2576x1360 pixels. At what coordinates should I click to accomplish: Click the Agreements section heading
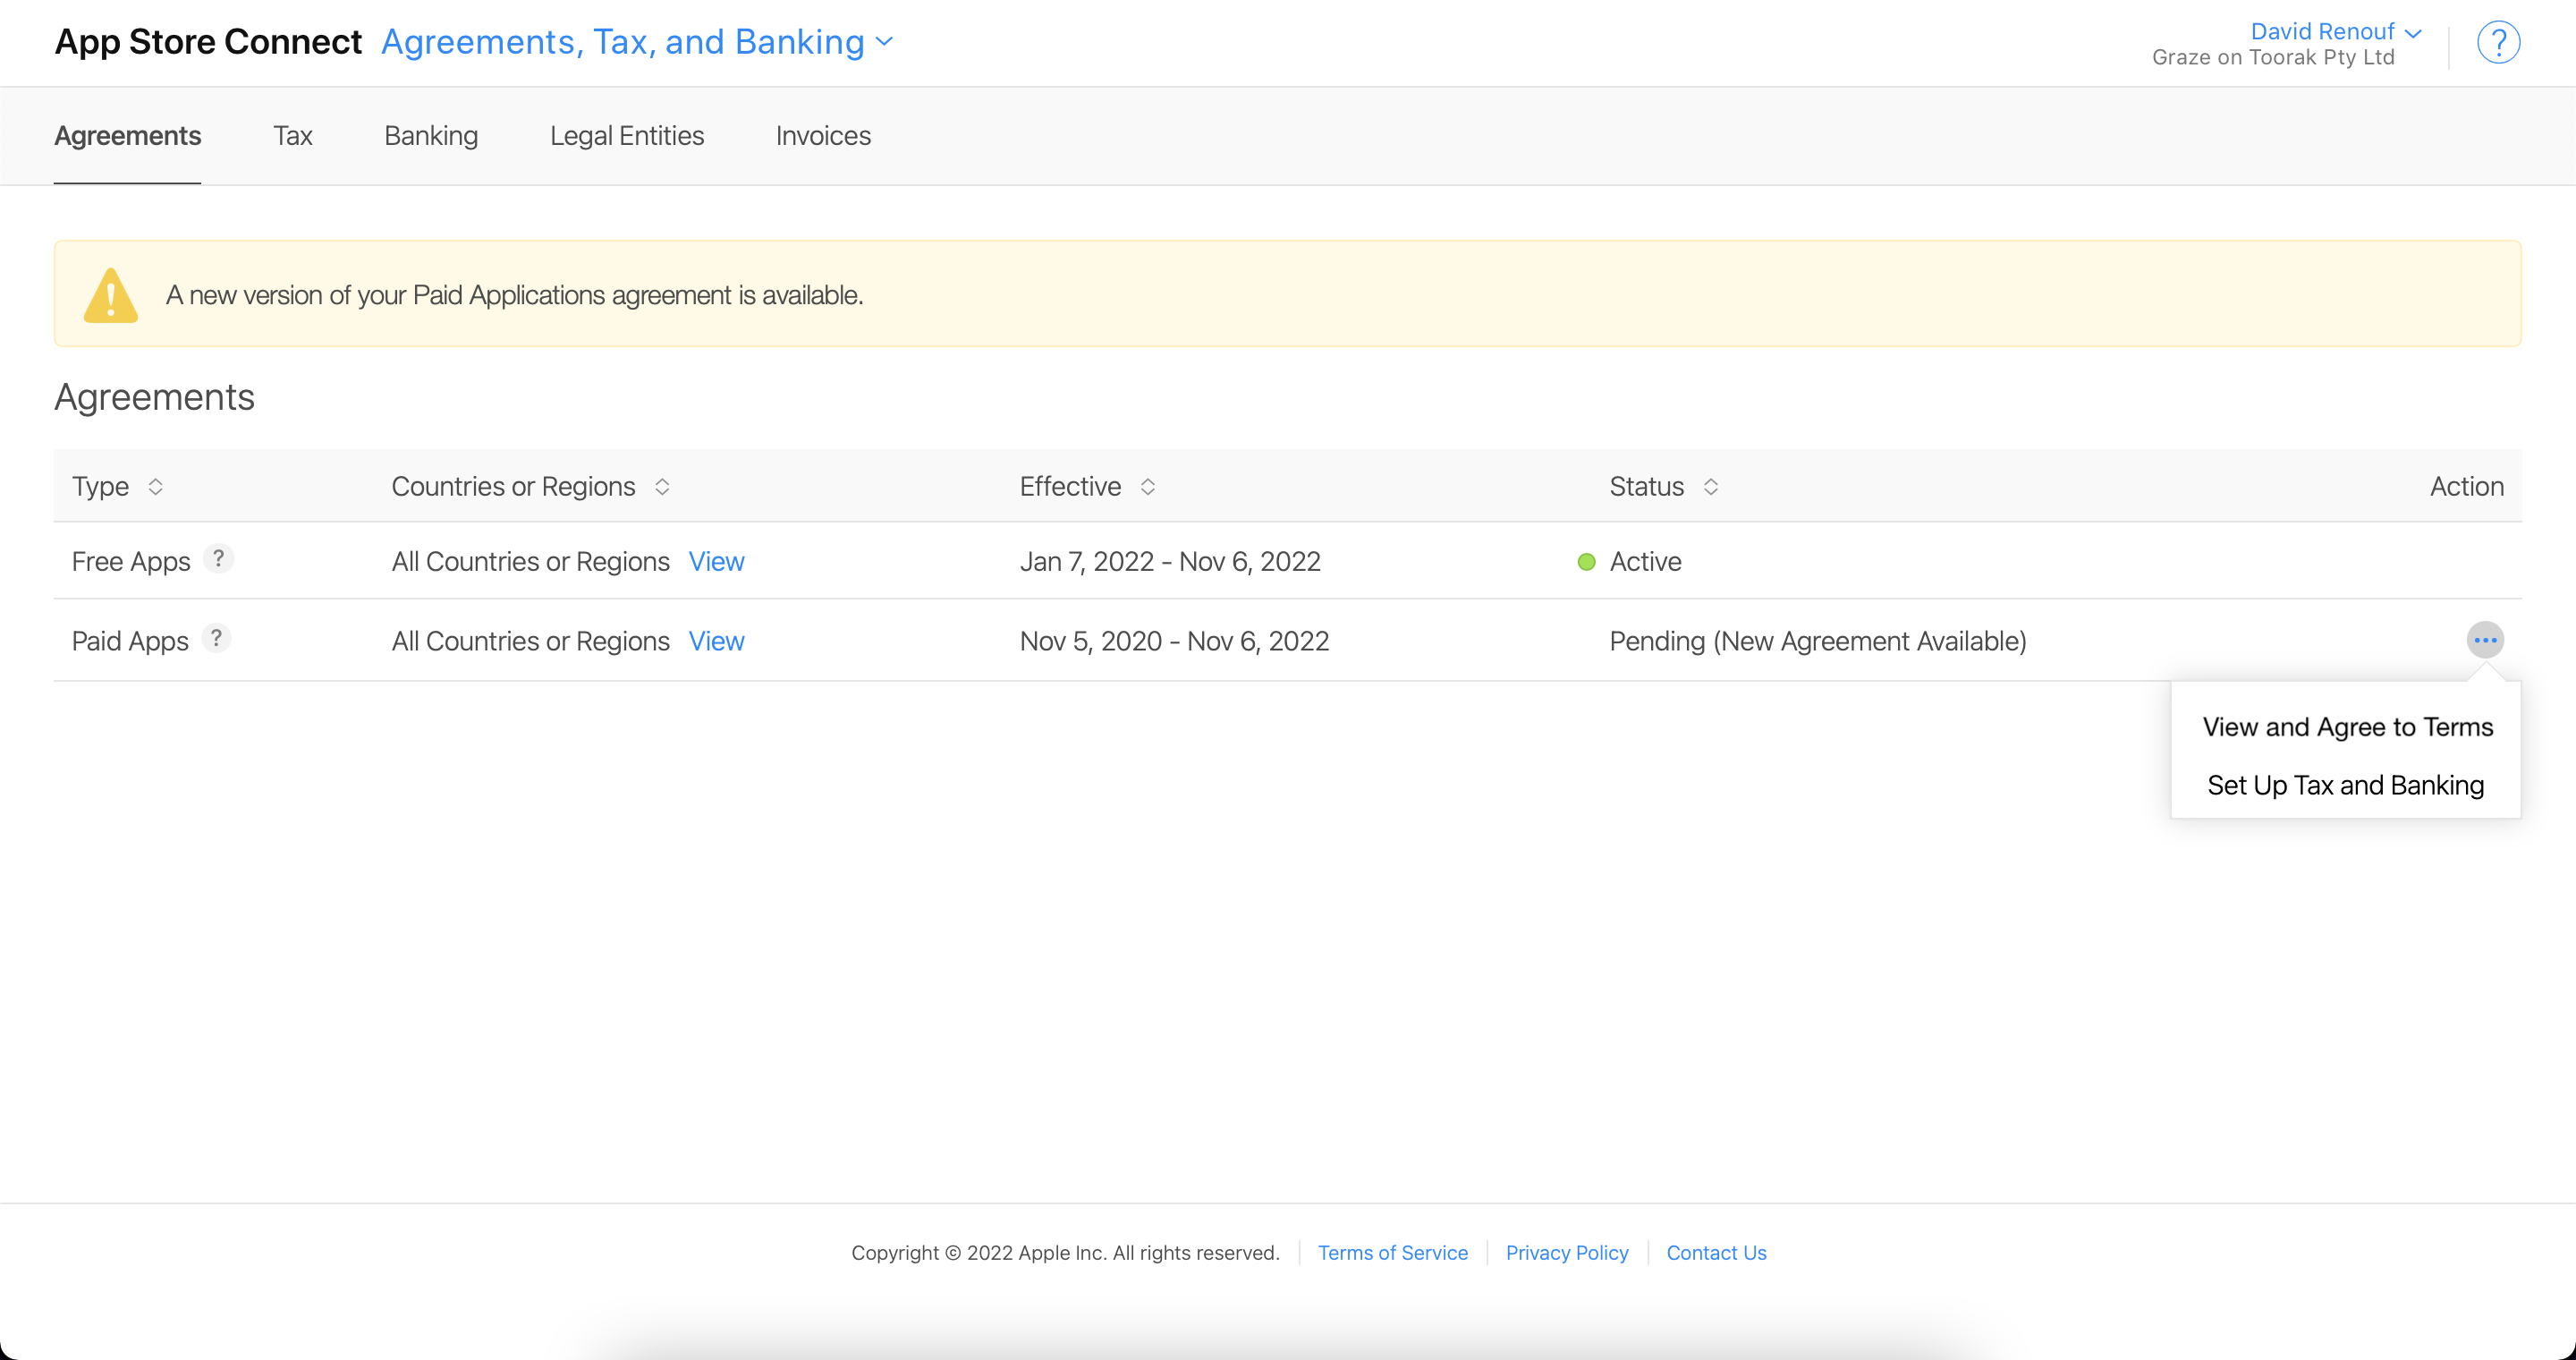pos(154,398)
